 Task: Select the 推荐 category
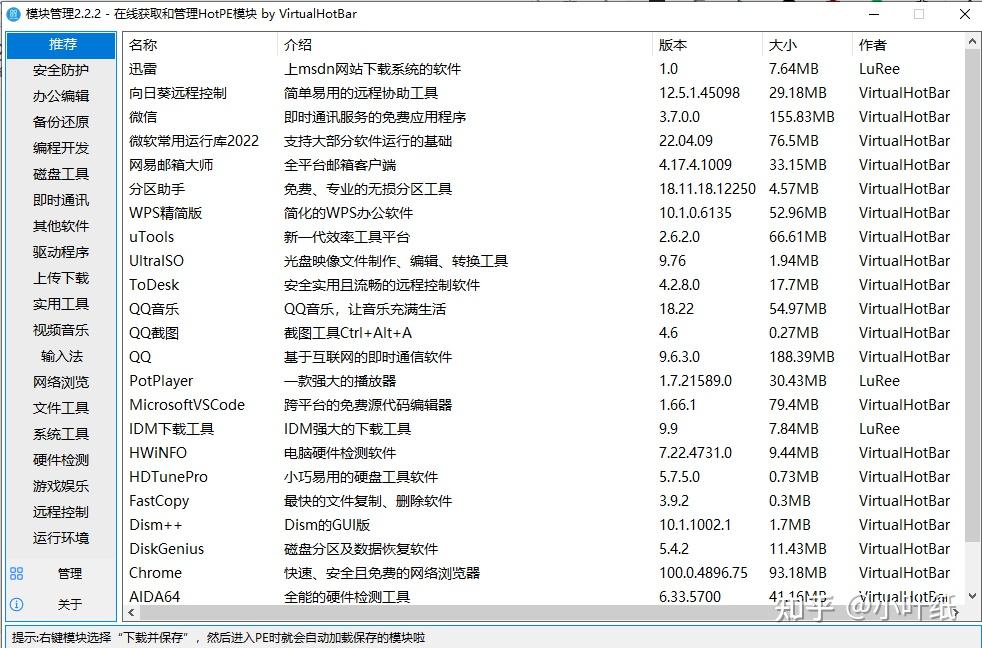pos(62,44)
